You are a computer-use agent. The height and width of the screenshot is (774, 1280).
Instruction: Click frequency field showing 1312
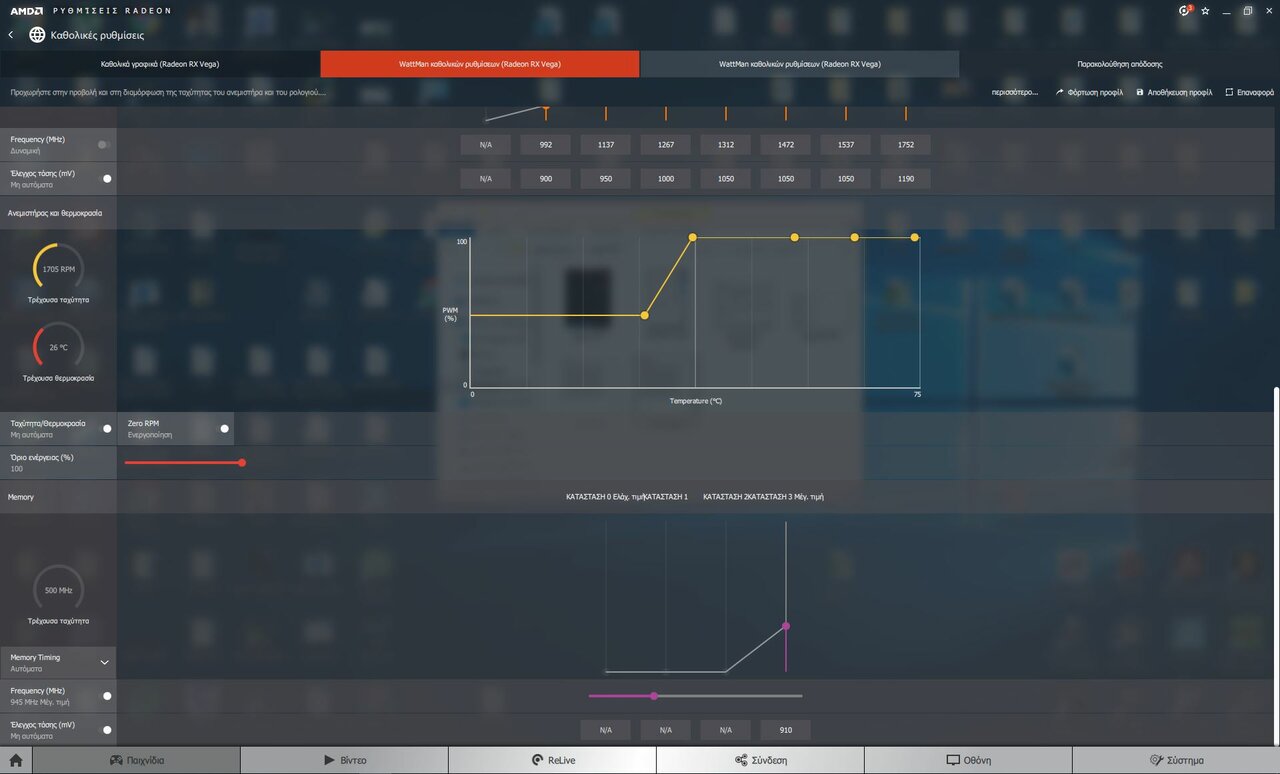pos(726,145)
